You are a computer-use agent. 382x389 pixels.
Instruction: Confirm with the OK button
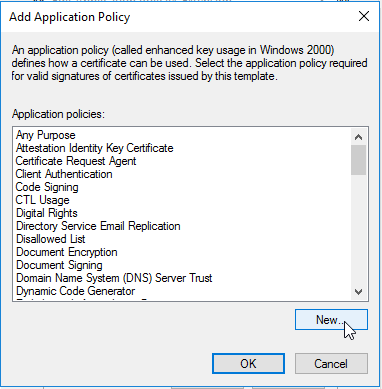point(248,364)
